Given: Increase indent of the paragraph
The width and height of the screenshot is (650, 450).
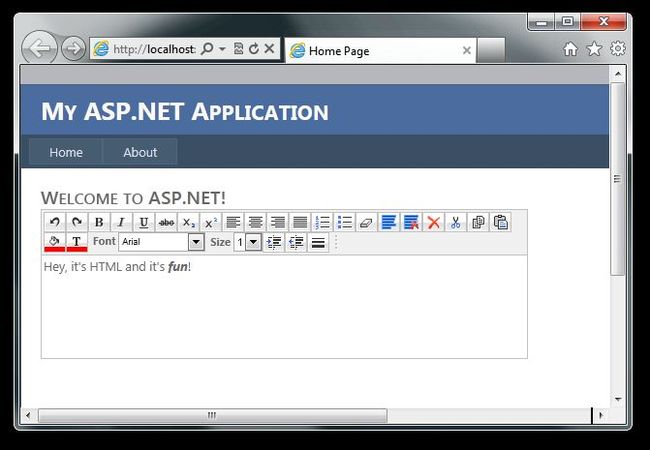Looking at the screenshot, I should [x=274, y=242].
